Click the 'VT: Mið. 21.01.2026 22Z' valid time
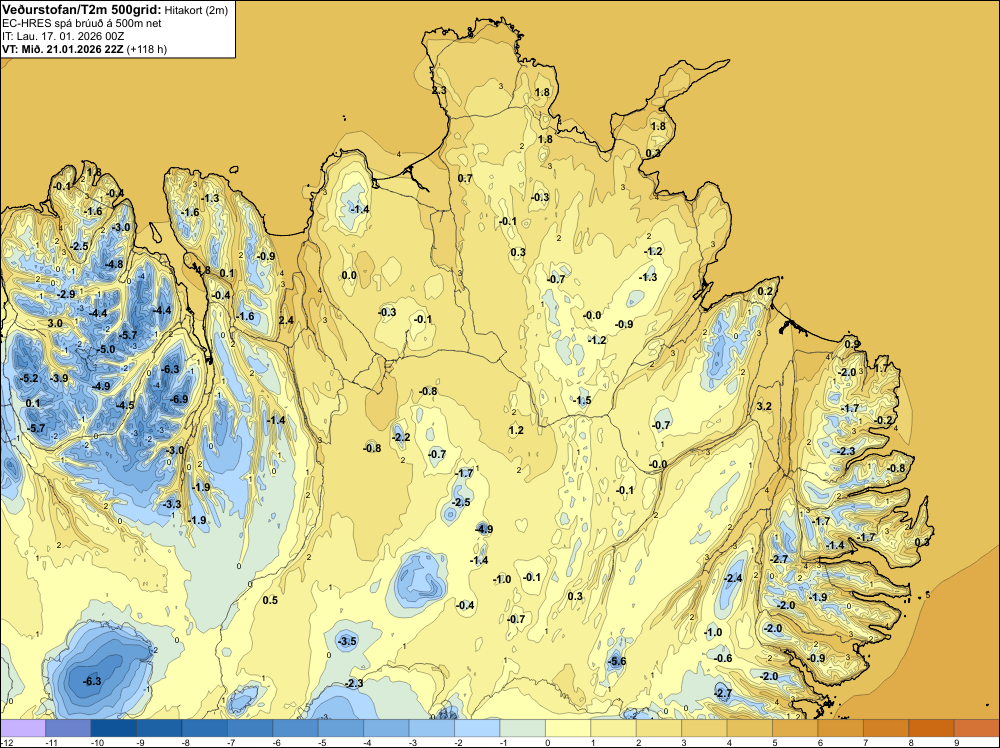The width and height of the screenshot is (1000, 748). coord(63,49)
